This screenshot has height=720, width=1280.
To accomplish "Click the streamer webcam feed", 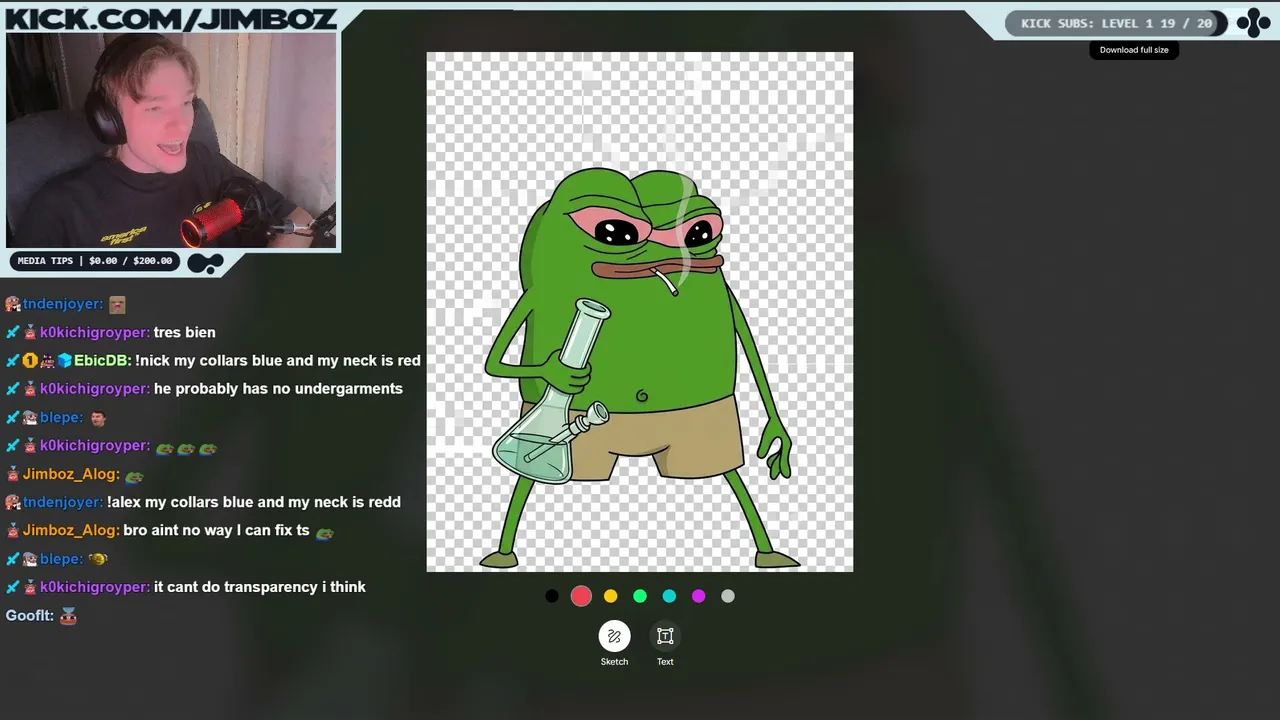I will point(171,140).
